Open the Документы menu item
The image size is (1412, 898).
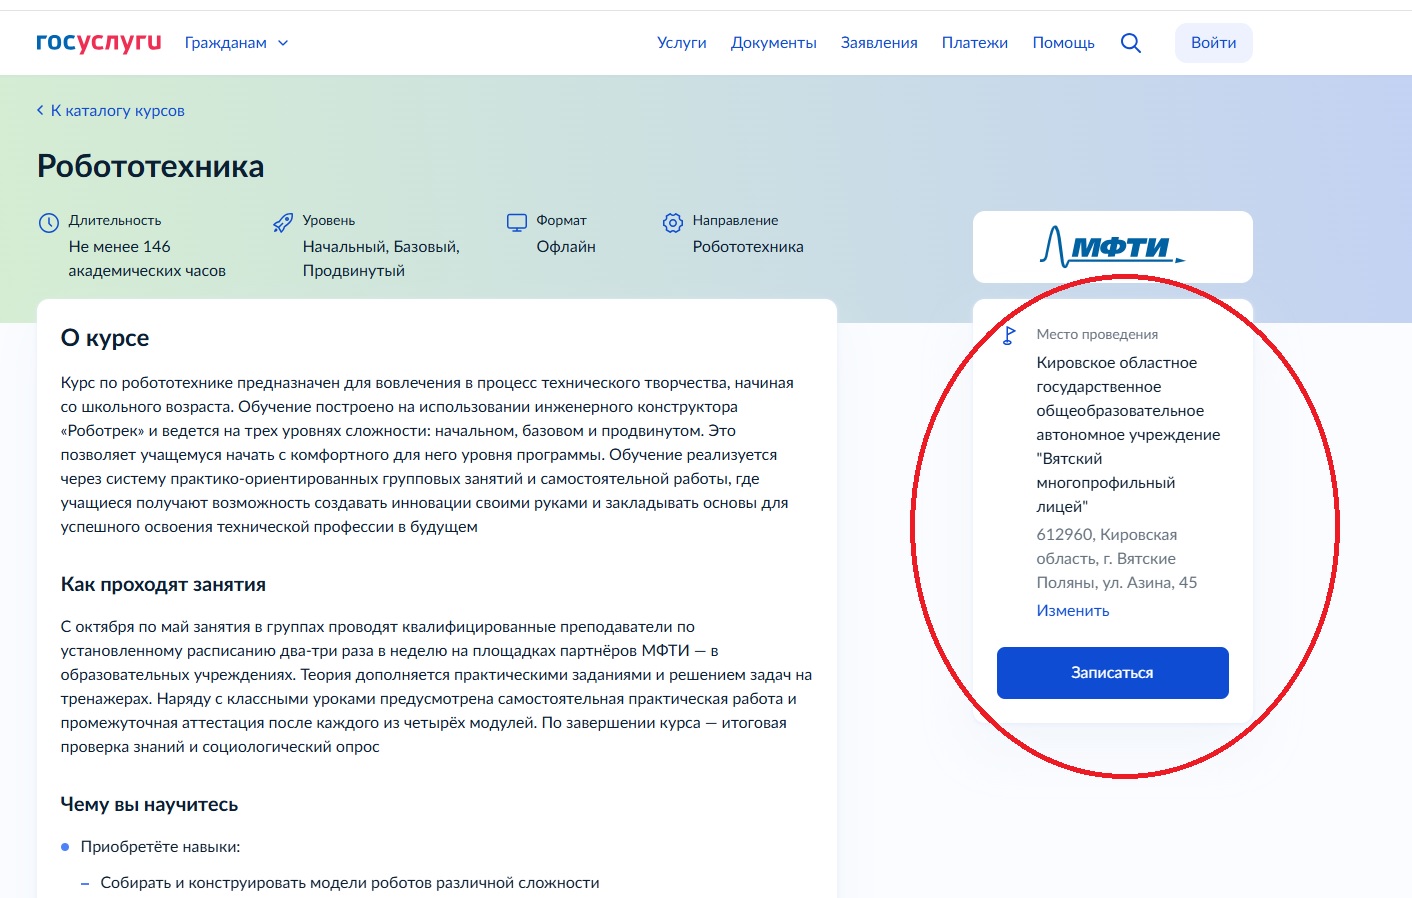point(773,43)
